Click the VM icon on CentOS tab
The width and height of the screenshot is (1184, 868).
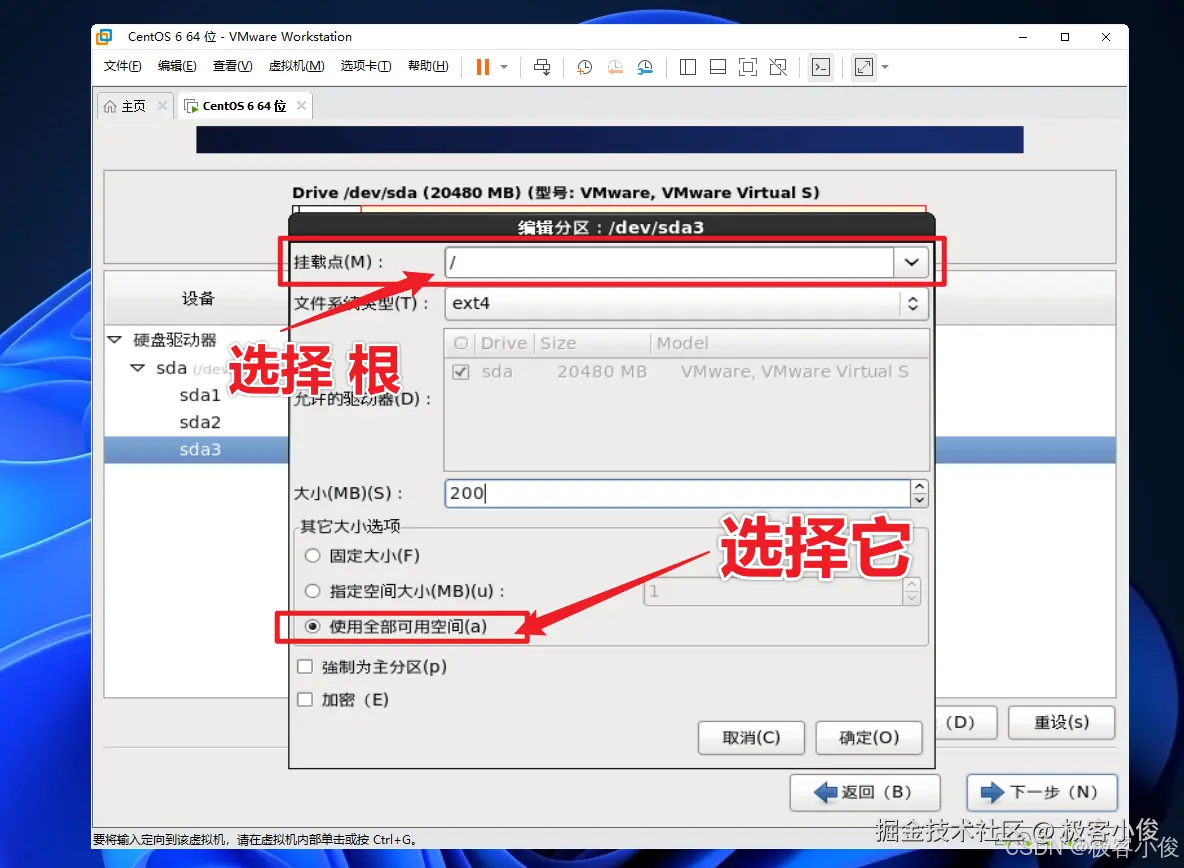191,106
